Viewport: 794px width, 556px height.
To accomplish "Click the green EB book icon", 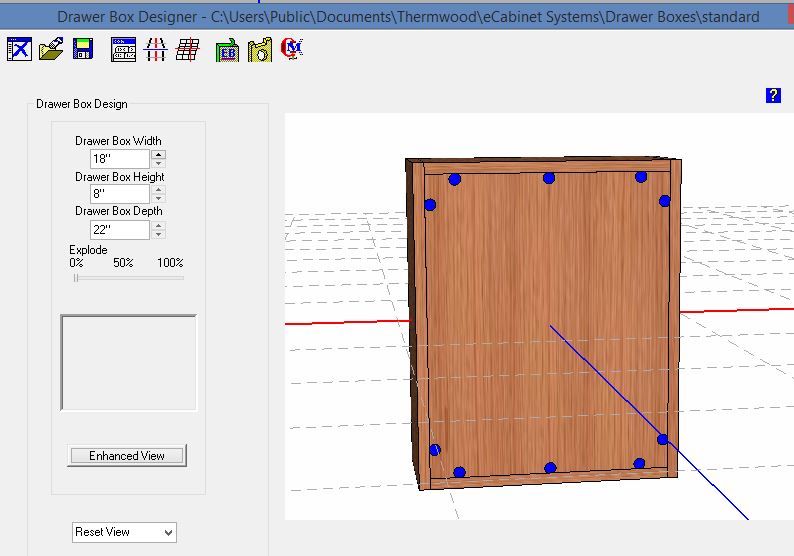I will tap(228, 50).
